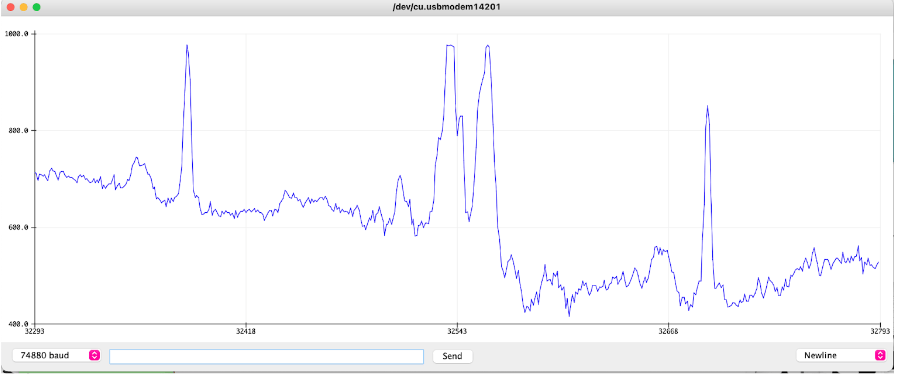
Task: Click the 800.0 y-axis label
Action: click(17, 131)
